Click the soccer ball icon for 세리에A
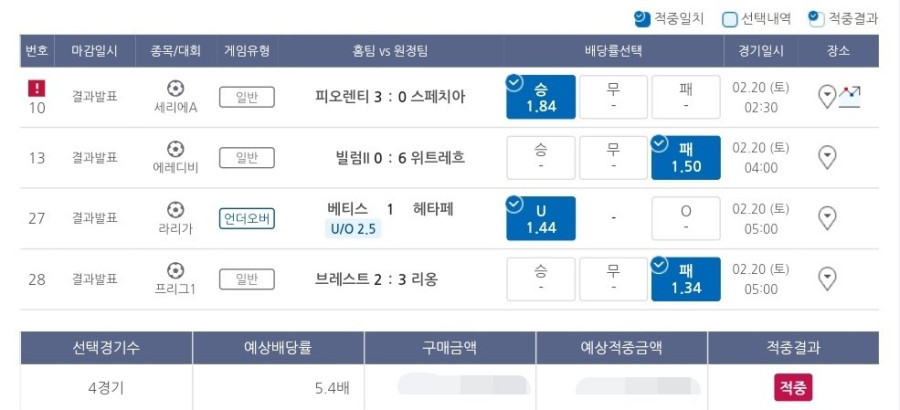Image resolution: width=900 pixels, height=410 pixels. click(x=176, y=88)
